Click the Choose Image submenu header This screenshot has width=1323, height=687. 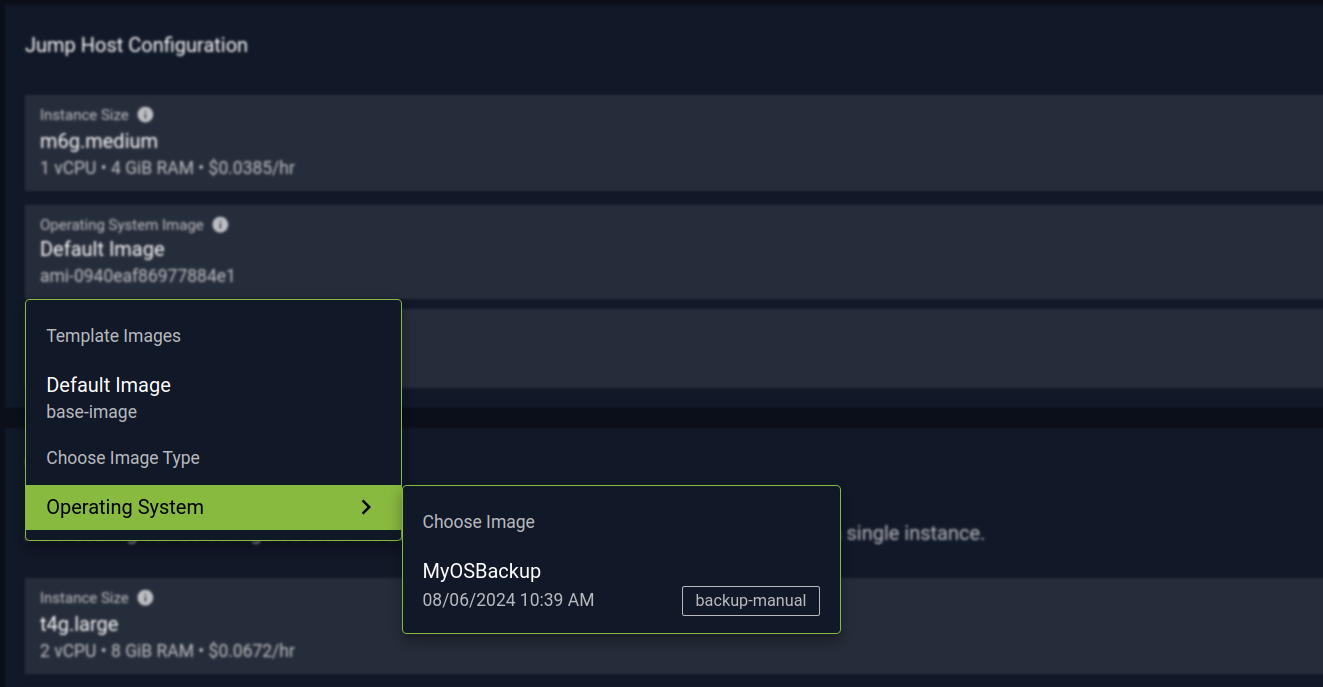(479, 522)
